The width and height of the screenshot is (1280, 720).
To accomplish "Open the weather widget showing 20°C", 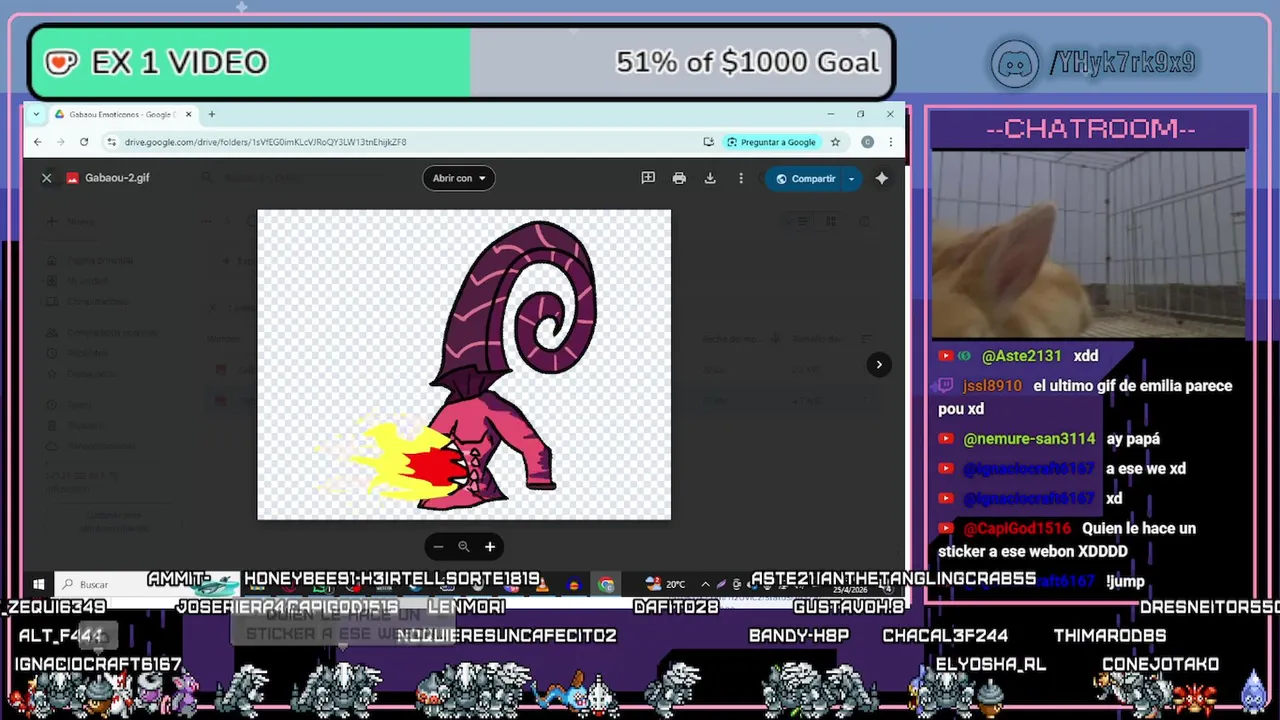I will 666,584.
